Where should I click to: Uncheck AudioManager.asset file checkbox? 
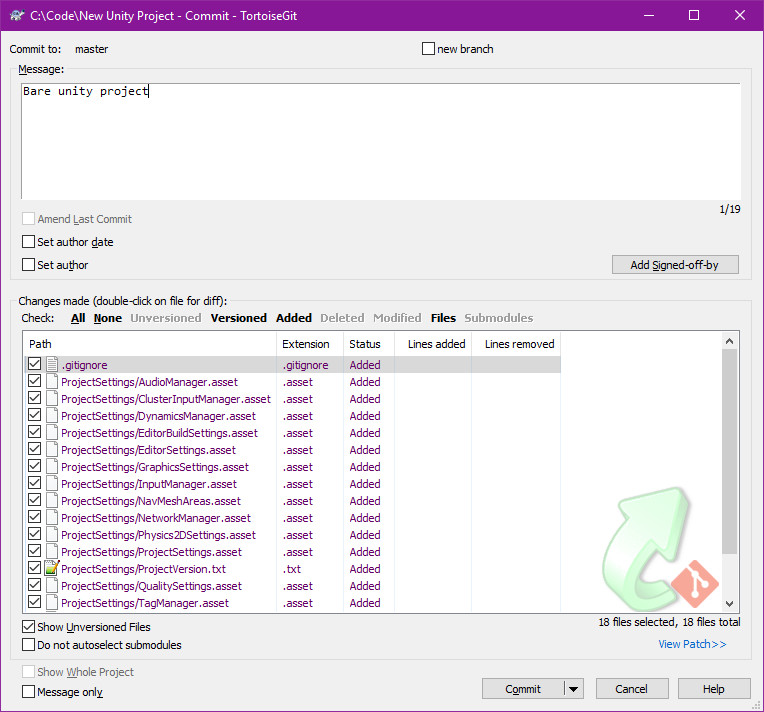(35, 381)
